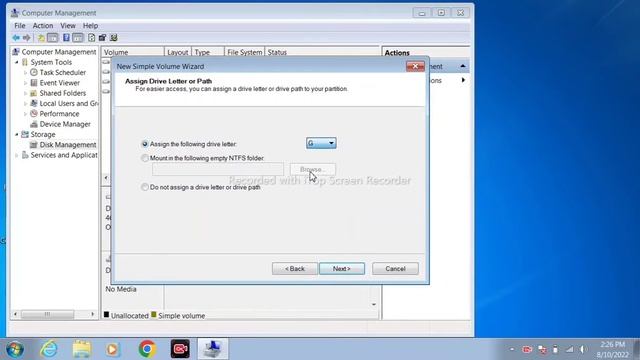Image resolution: width=640 pixels, height=360 pixels.
Task: Click the Up one level folder icon
Action: point(41,38)
